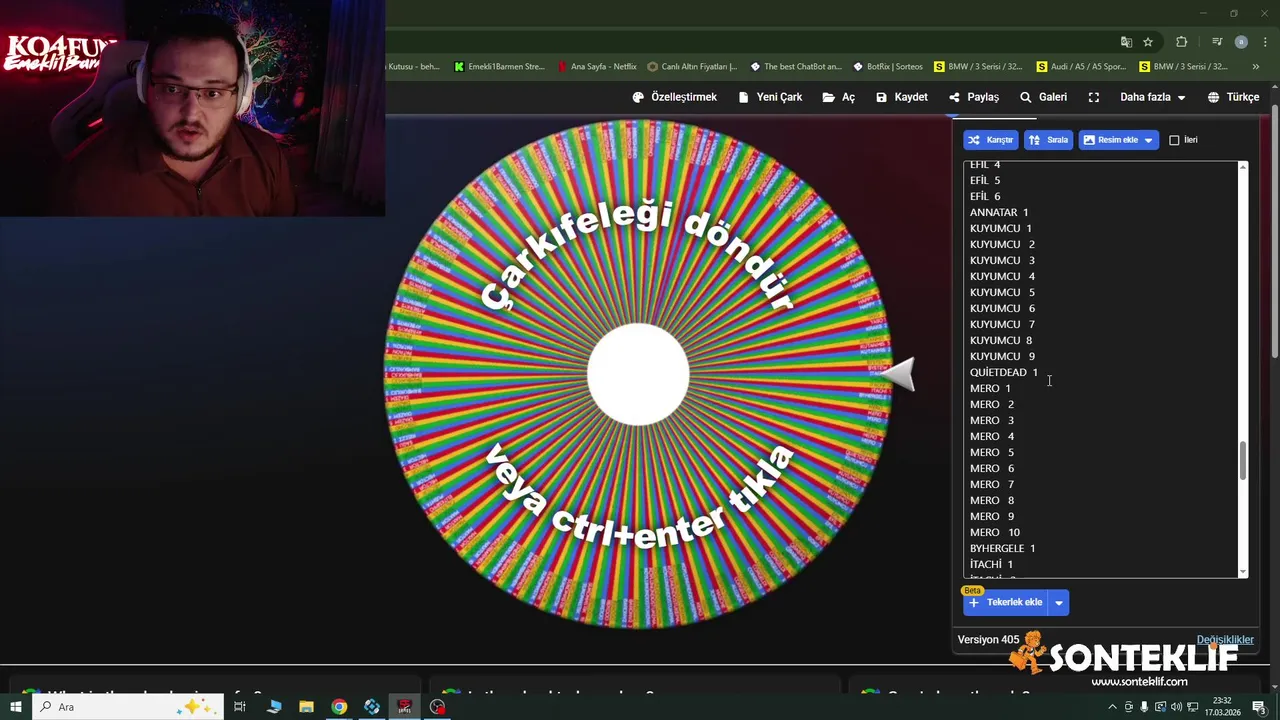Image resolution: width=1280 pixels, height=720 pixels.
Task: Grab the entries list scrollbar thumb
Action: pyautogui.click(x=1243, y=461)
